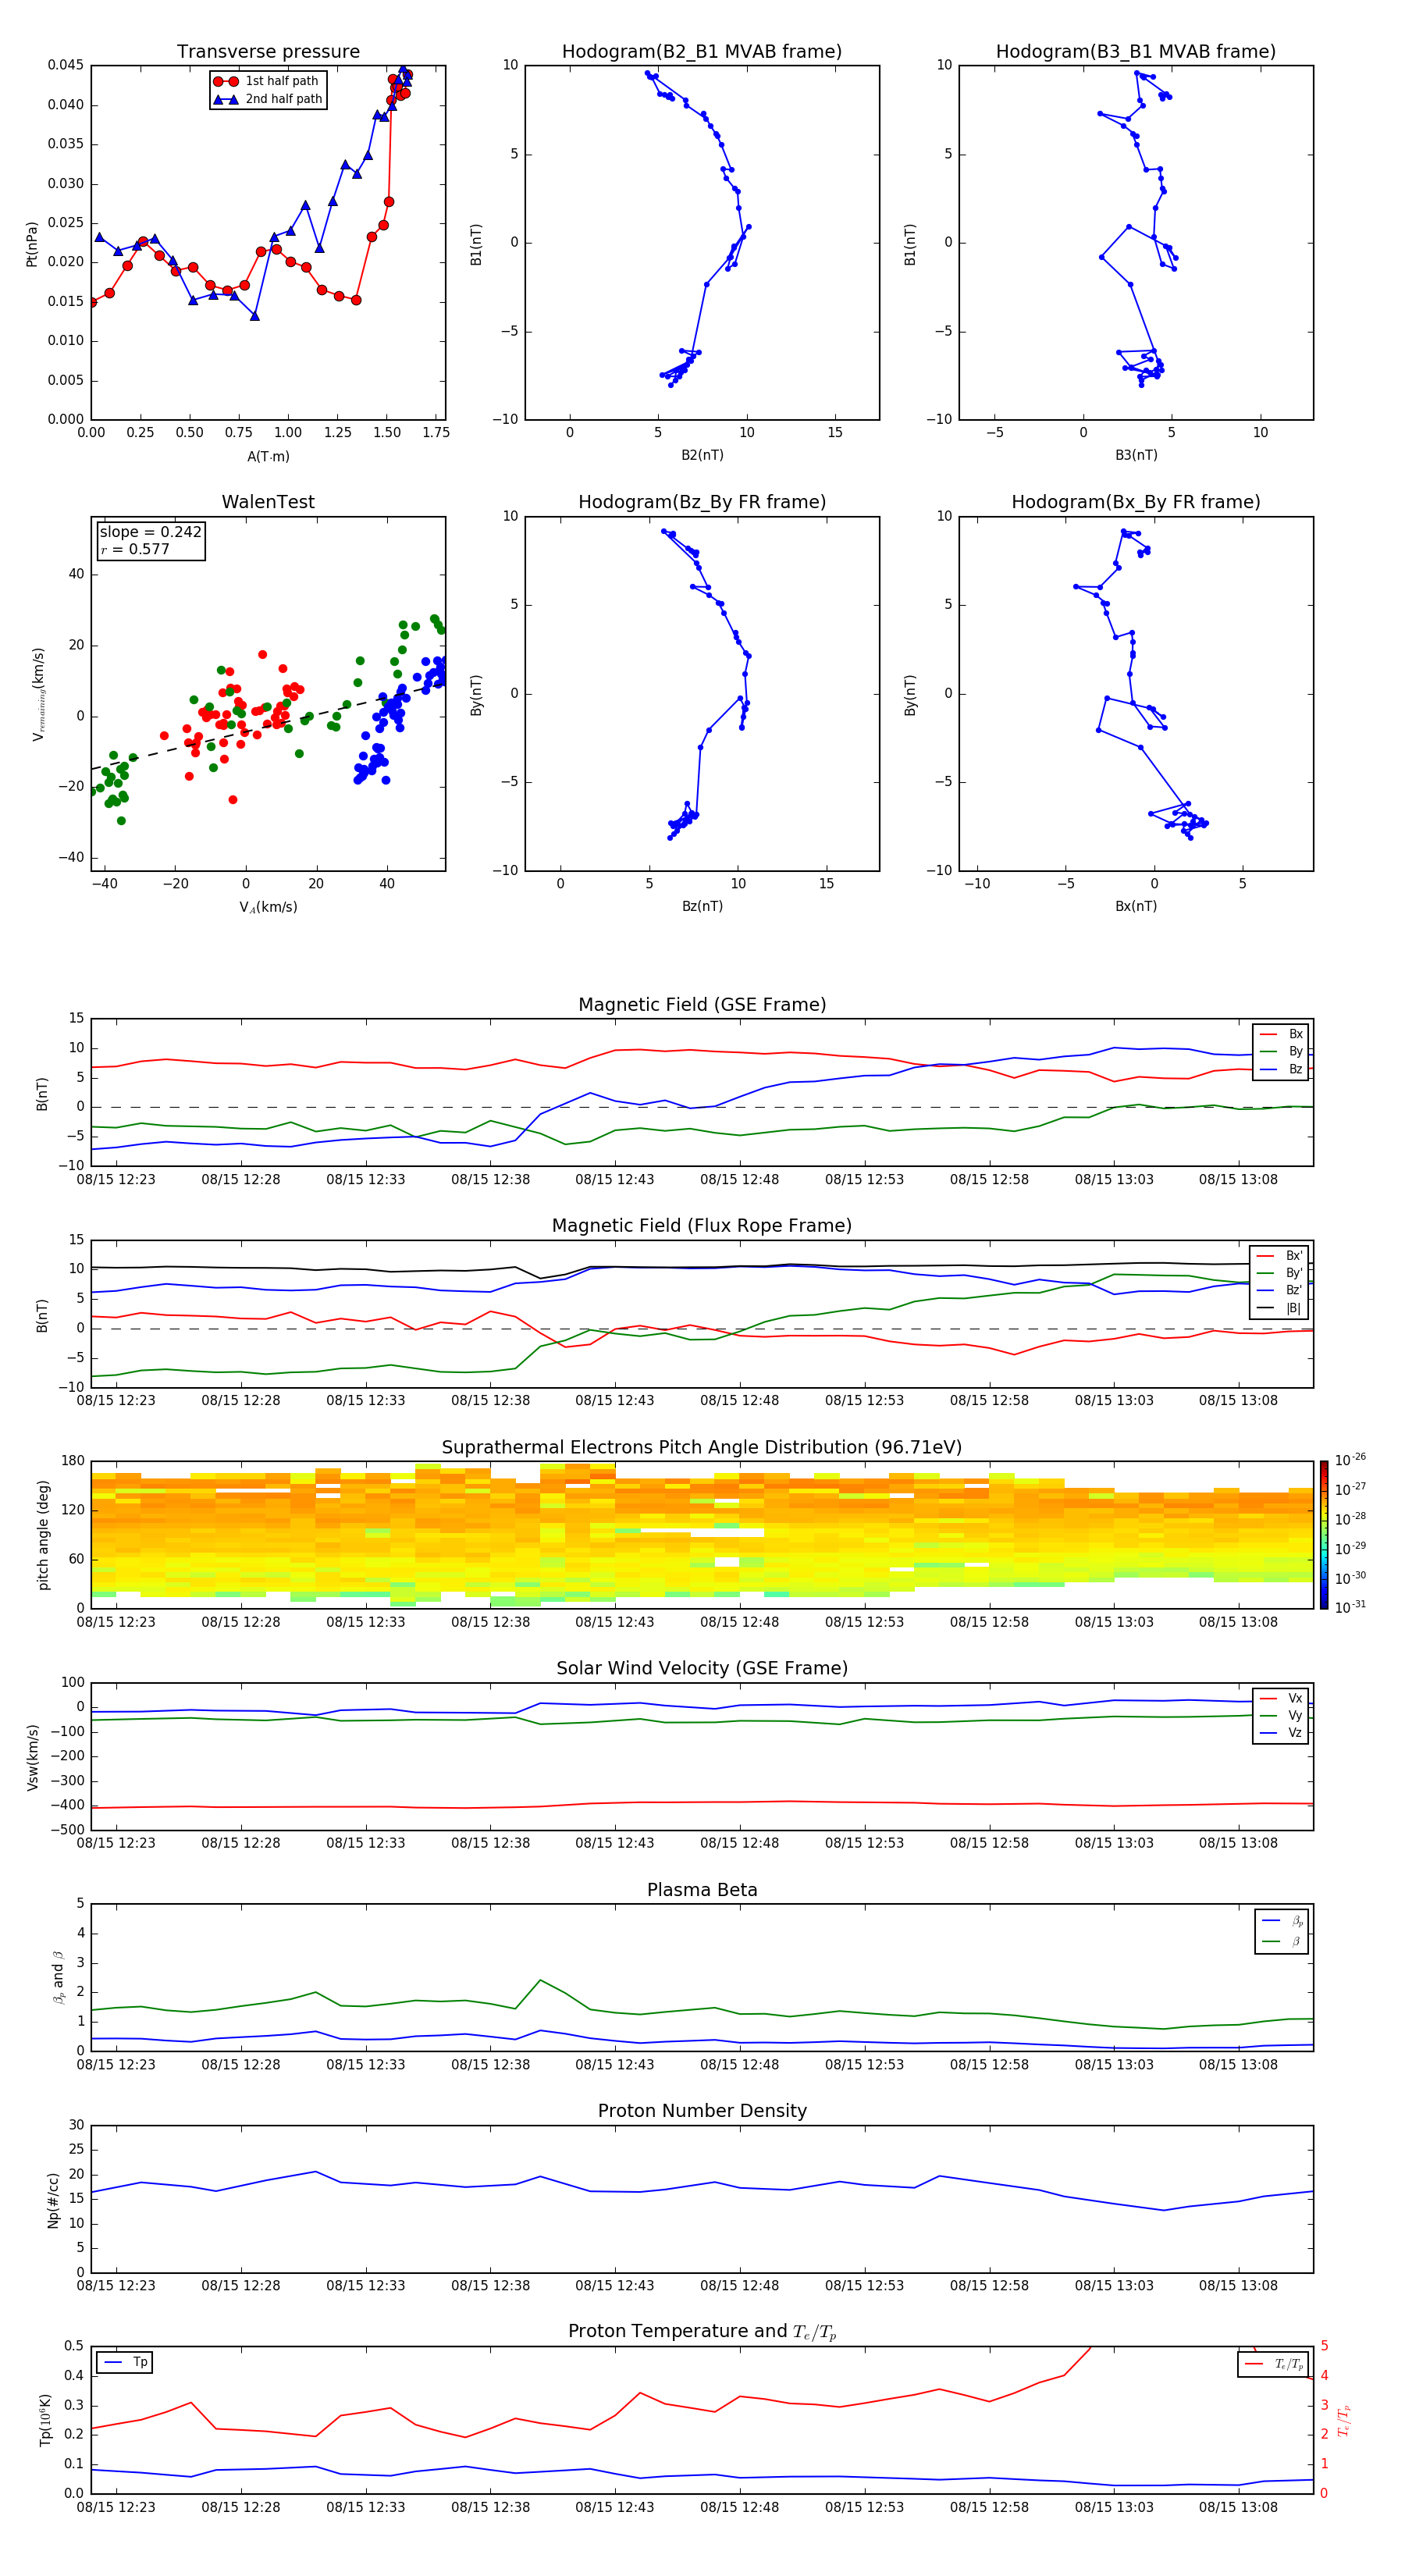Click the 'B3(nT)' x-axis label
The height and width of the screenshot is (2576, 1405).
[x=1136, y=455]
